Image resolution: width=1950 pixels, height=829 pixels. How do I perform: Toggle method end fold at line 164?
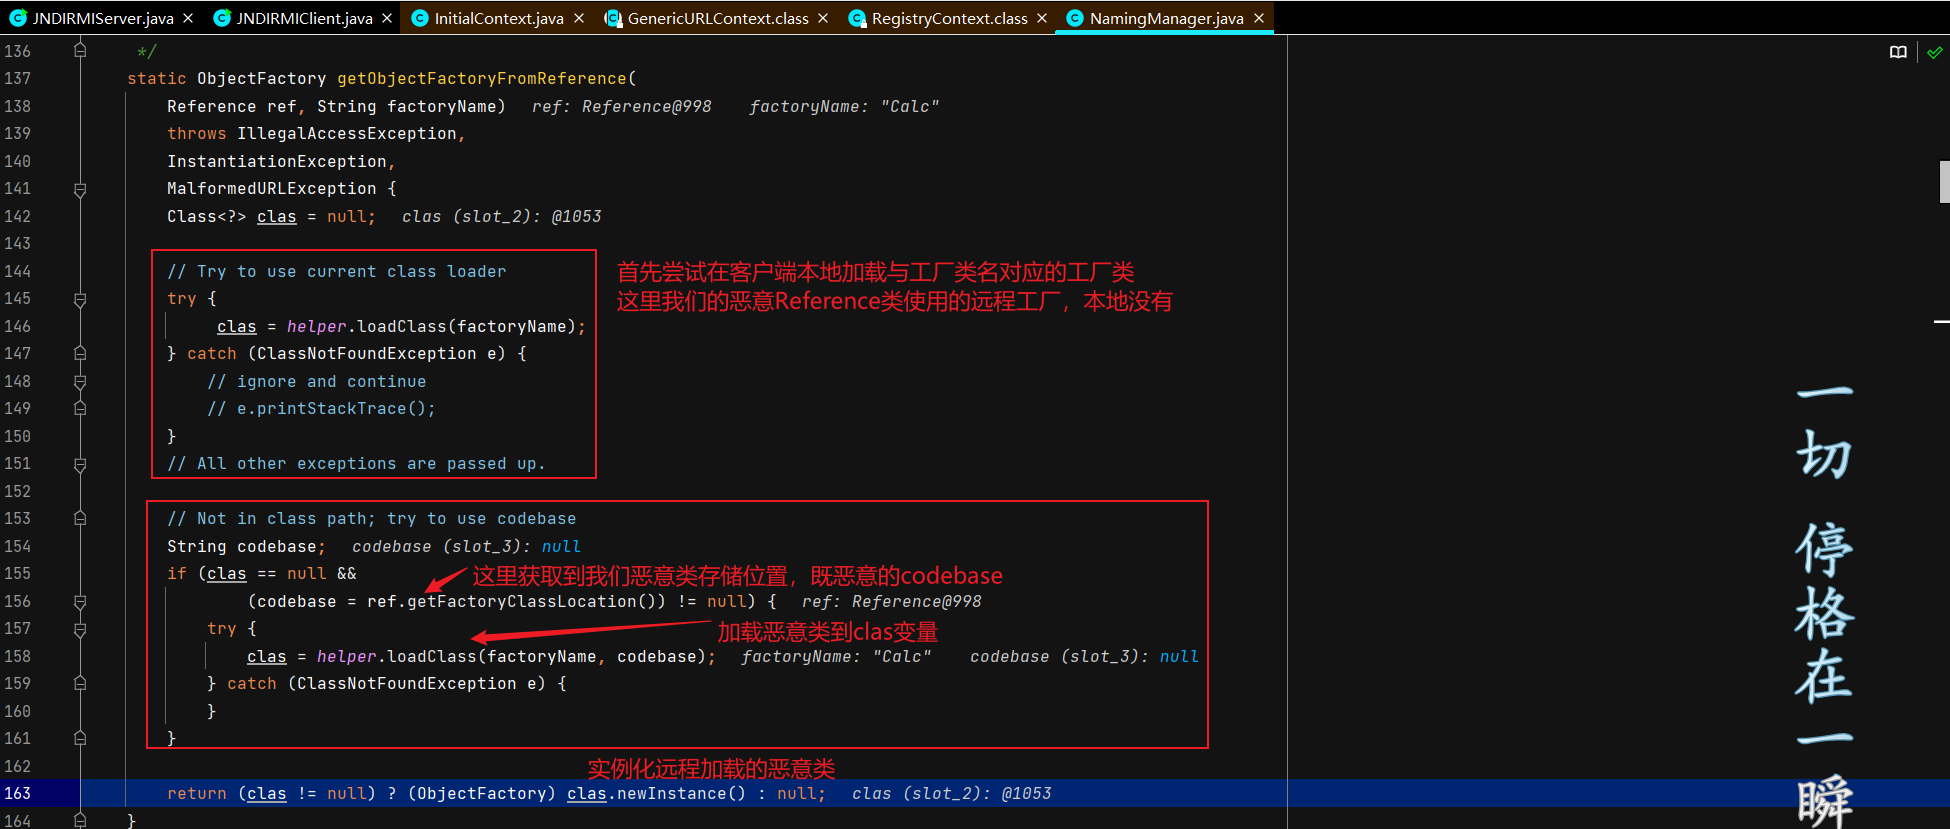[x=80, y=820]
